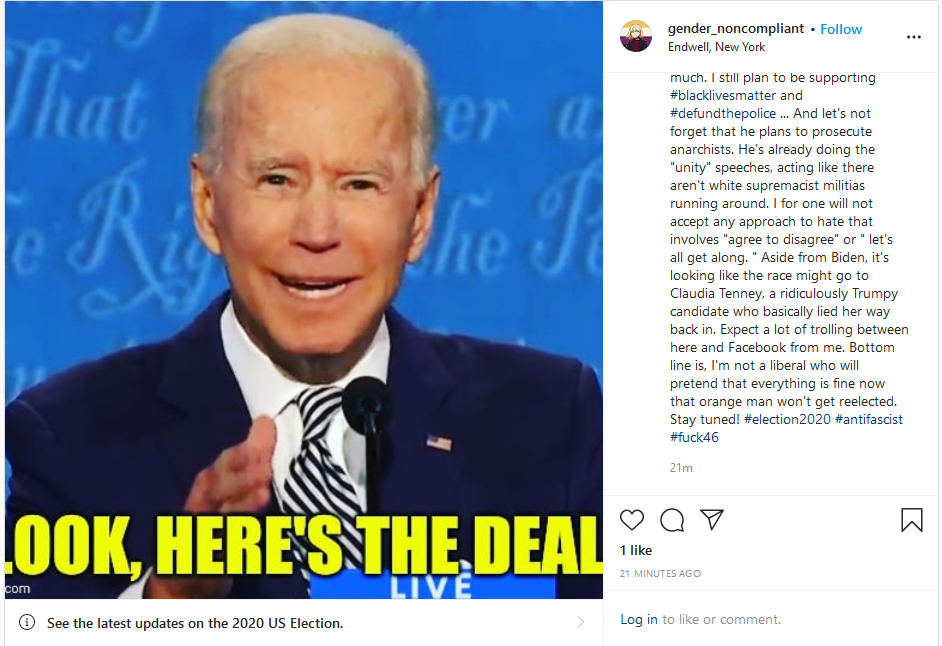
Task: Open the gender_noncompliant username link
Action: [x=735, y=29]
